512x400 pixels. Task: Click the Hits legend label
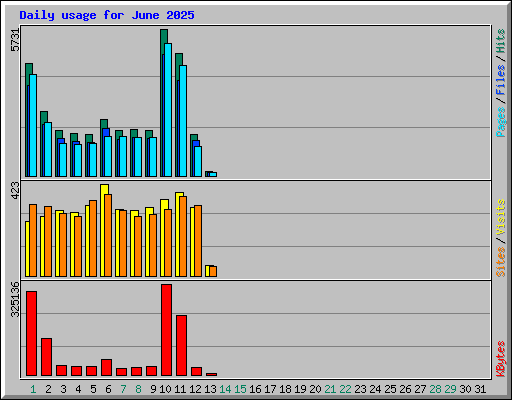(x=501, y=41)
